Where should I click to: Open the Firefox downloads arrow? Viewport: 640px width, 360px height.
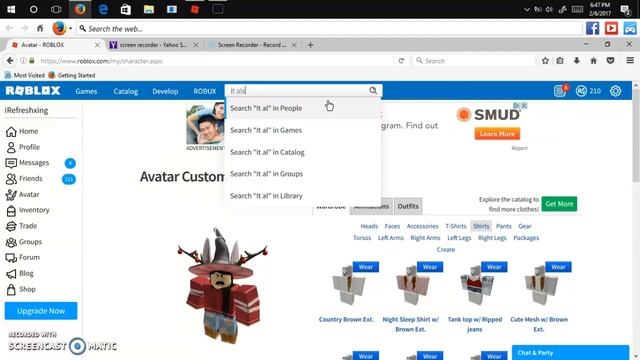pos(577,61)
